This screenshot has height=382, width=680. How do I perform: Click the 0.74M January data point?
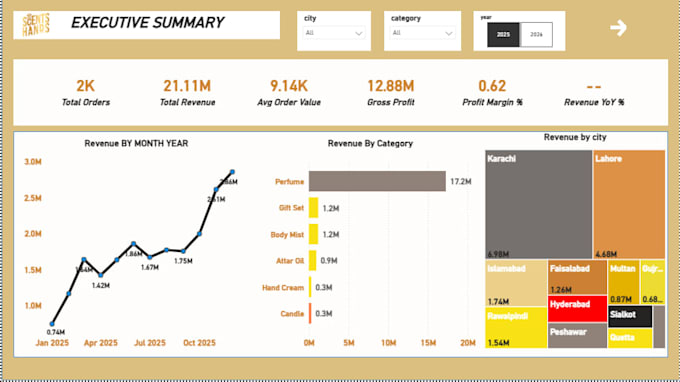tap(52, 324)
